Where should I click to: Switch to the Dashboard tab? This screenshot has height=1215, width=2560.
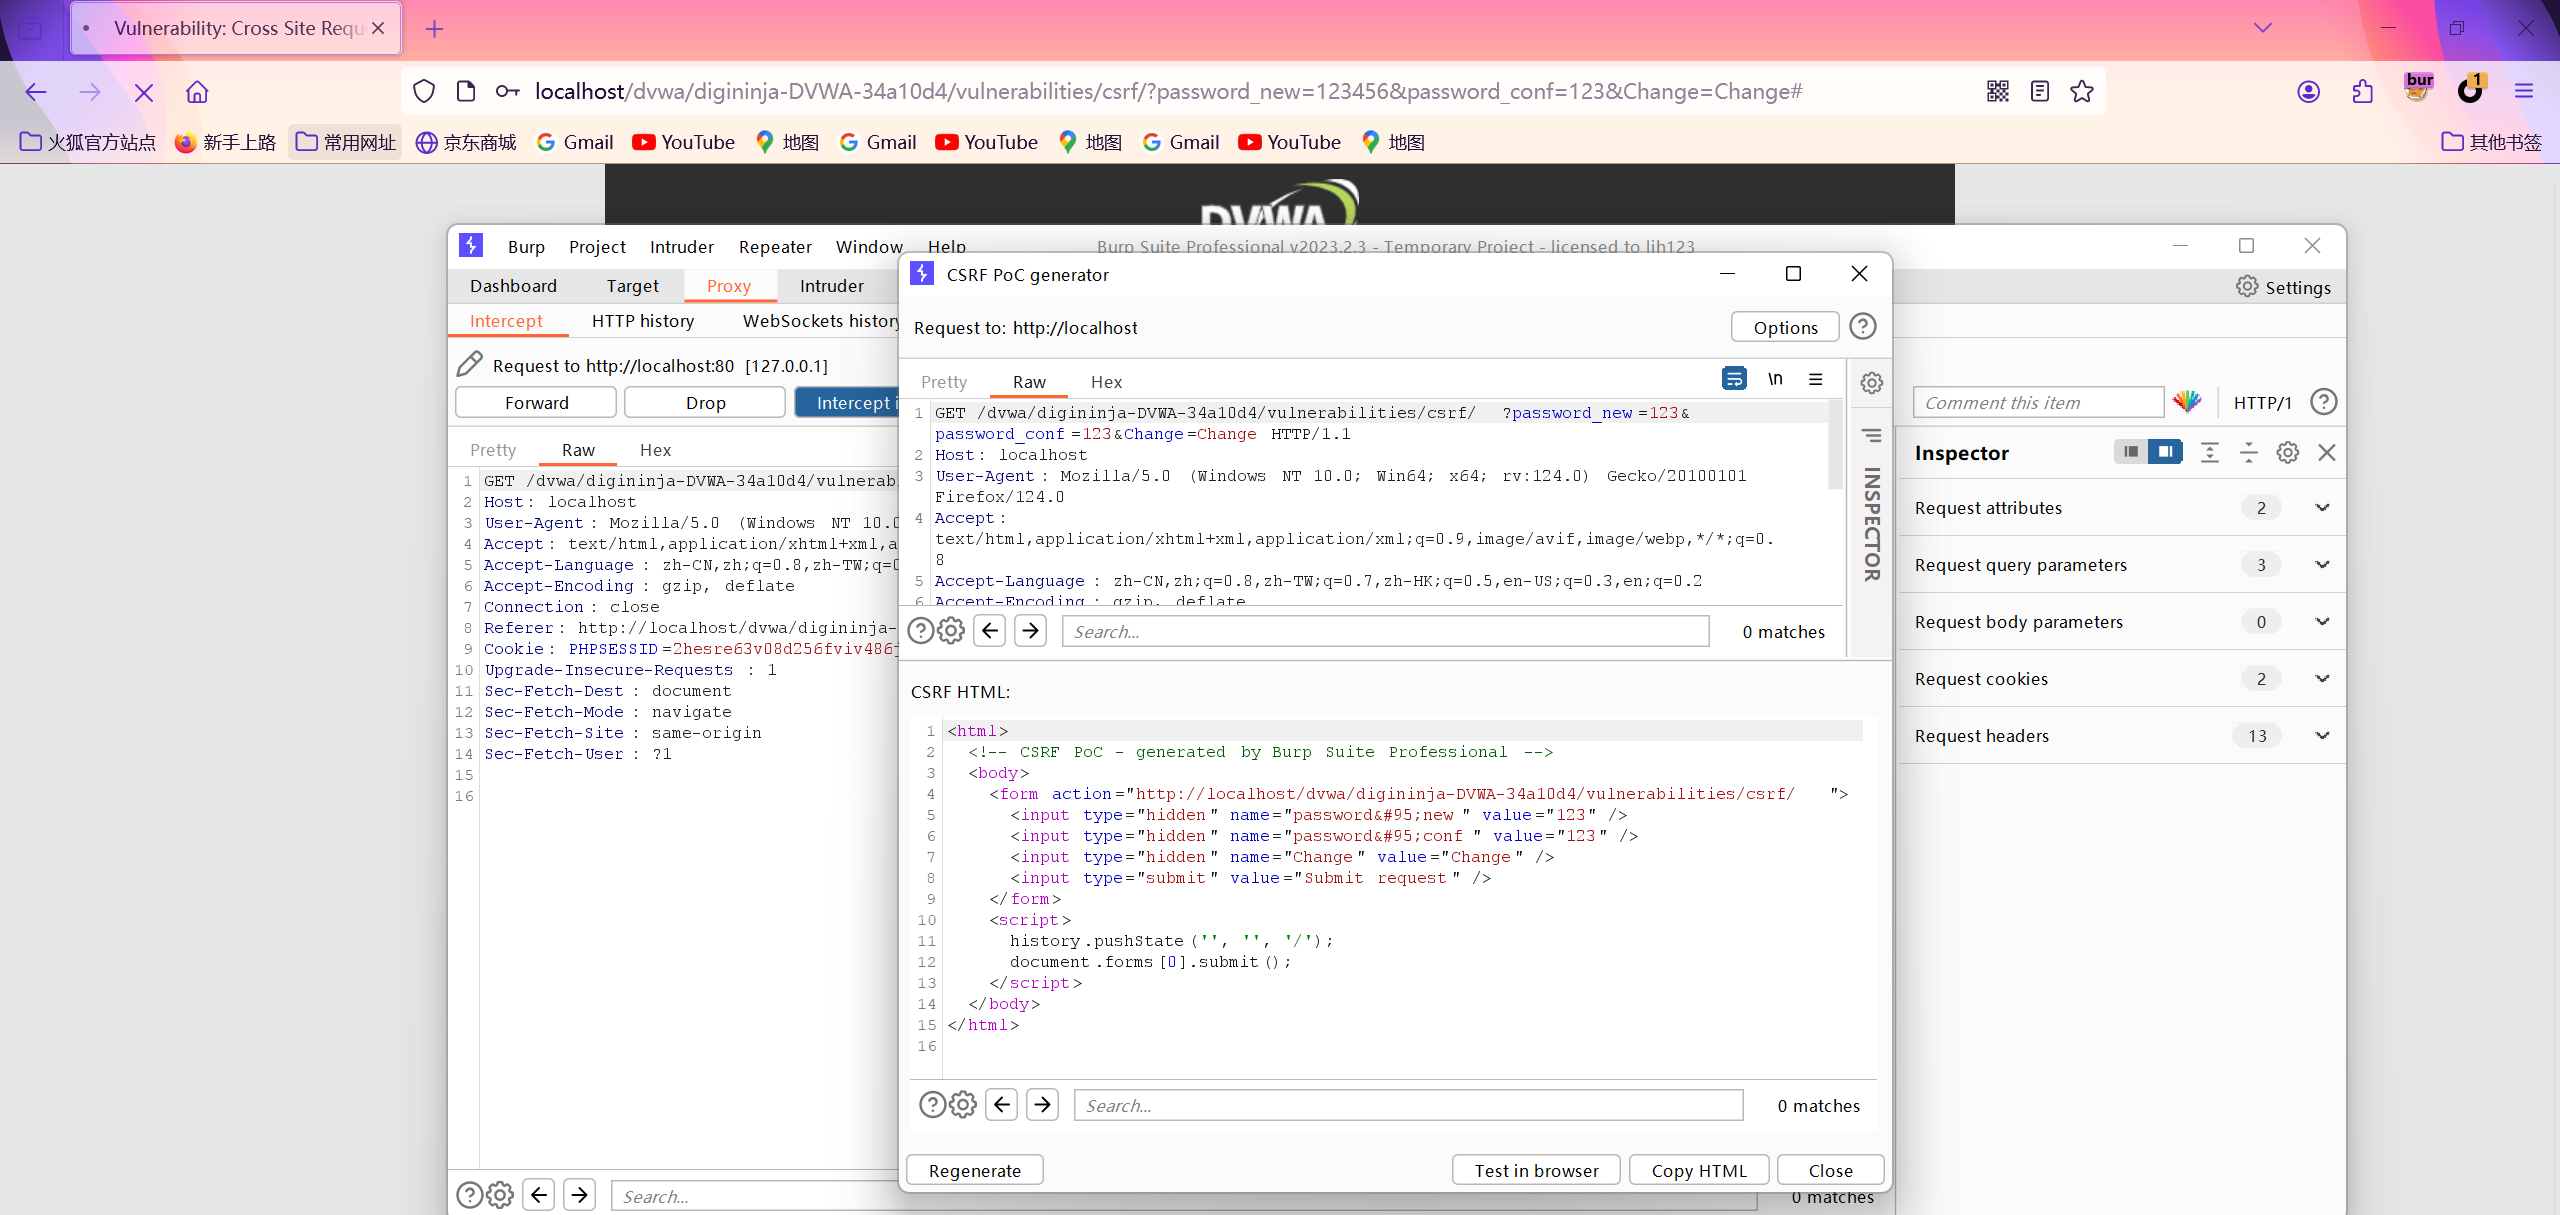point(513,286)
